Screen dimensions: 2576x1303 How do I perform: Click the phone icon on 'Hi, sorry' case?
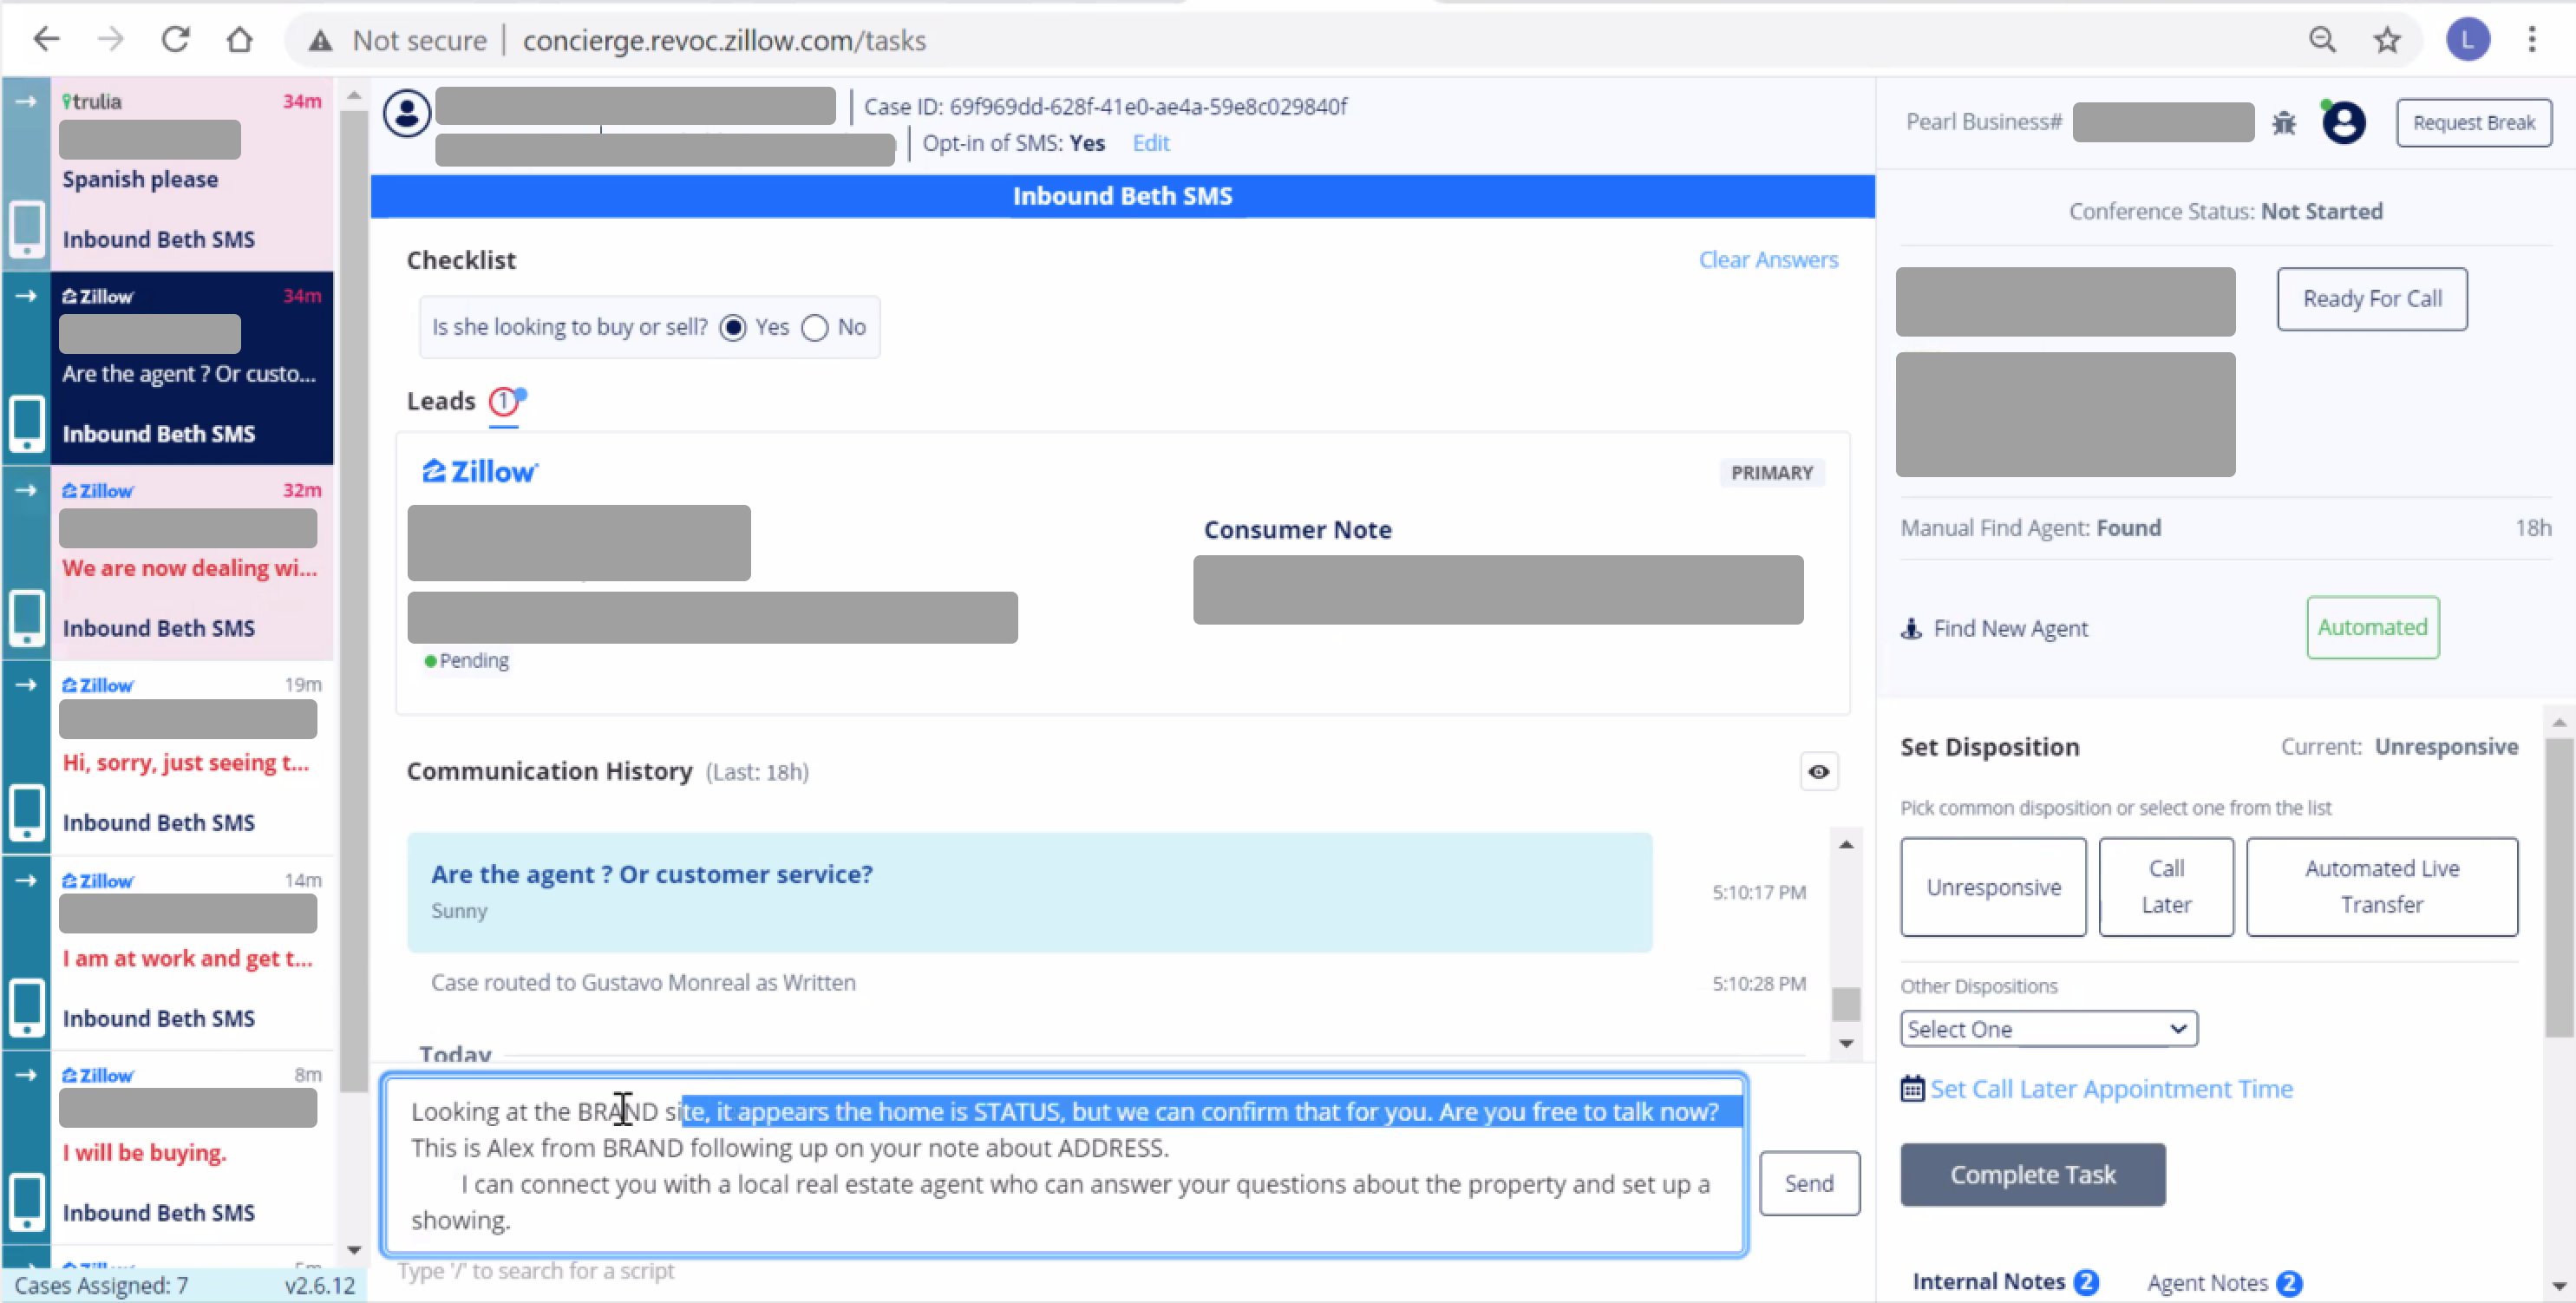click(x=26, y=812)
